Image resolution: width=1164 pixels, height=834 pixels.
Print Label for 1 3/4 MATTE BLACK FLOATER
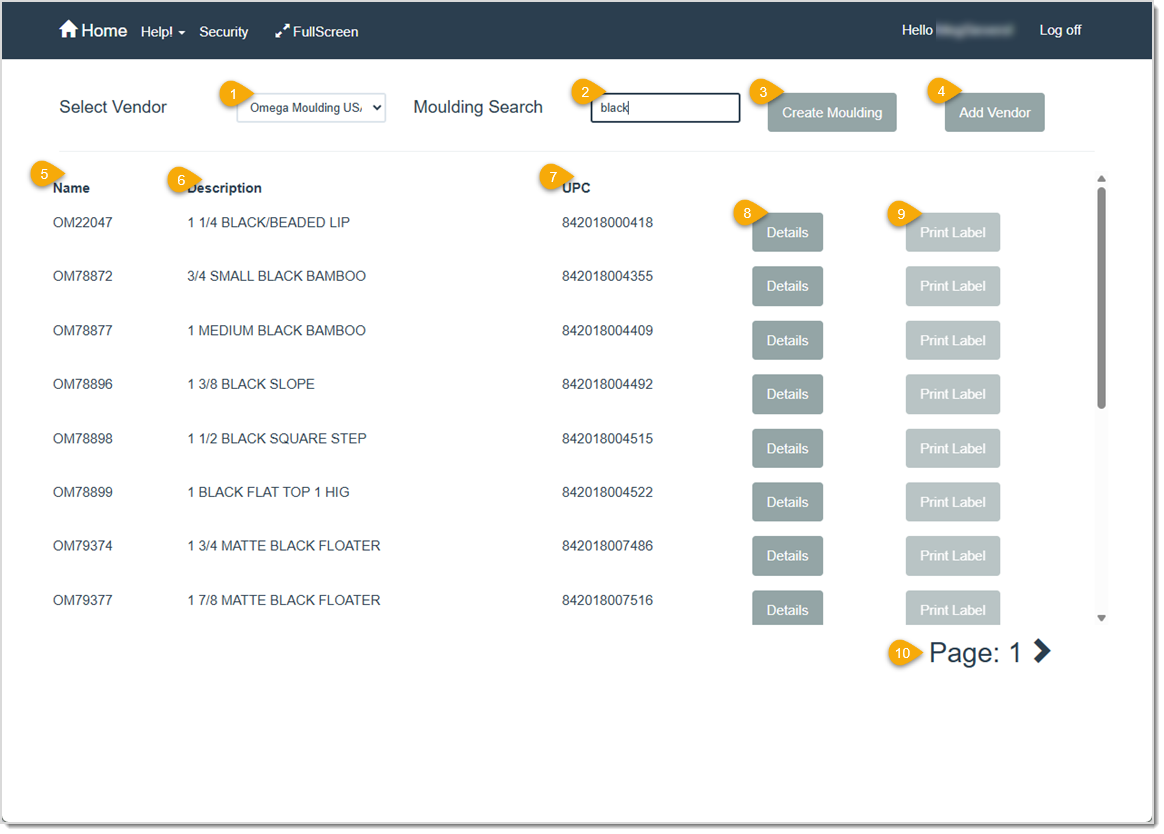point(952,555)
